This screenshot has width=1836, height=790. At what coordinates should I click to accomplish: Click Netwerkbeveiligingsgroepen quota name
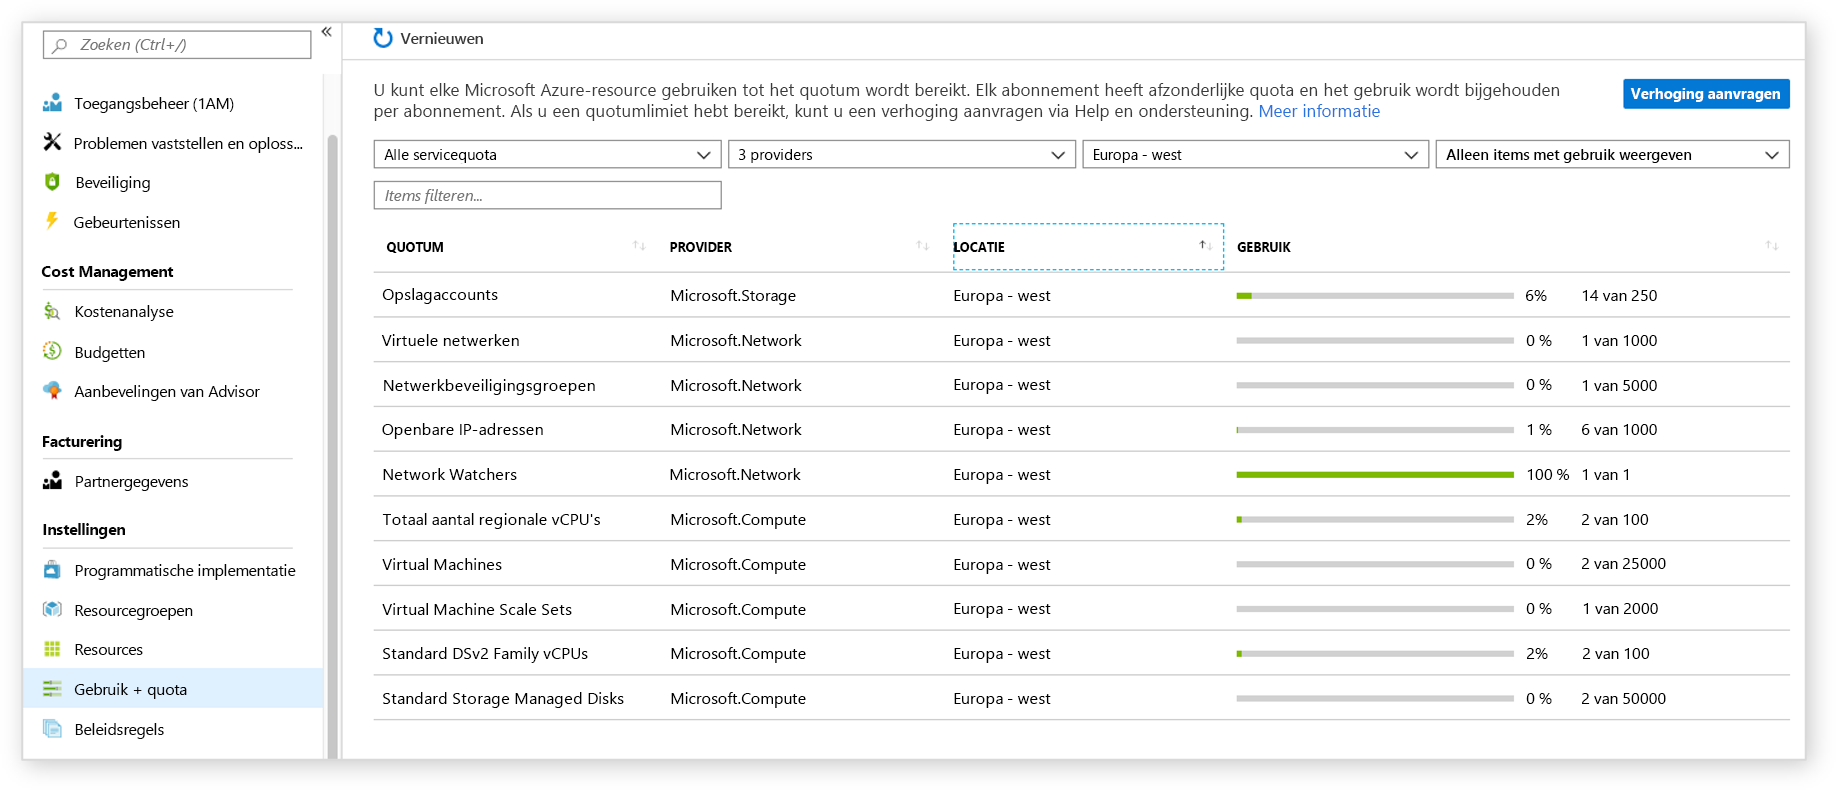click(x=489, y=385)
